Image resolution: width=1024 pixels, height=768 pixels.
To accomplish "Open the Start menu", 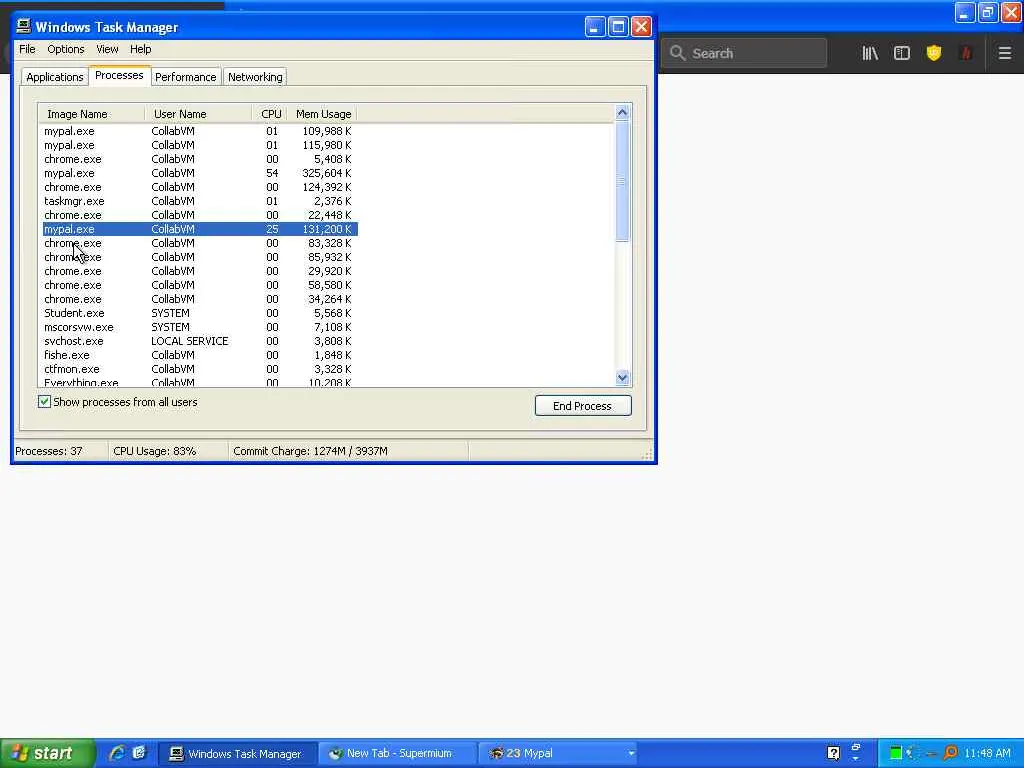I will pyautogui.click(x=48, y=754).
